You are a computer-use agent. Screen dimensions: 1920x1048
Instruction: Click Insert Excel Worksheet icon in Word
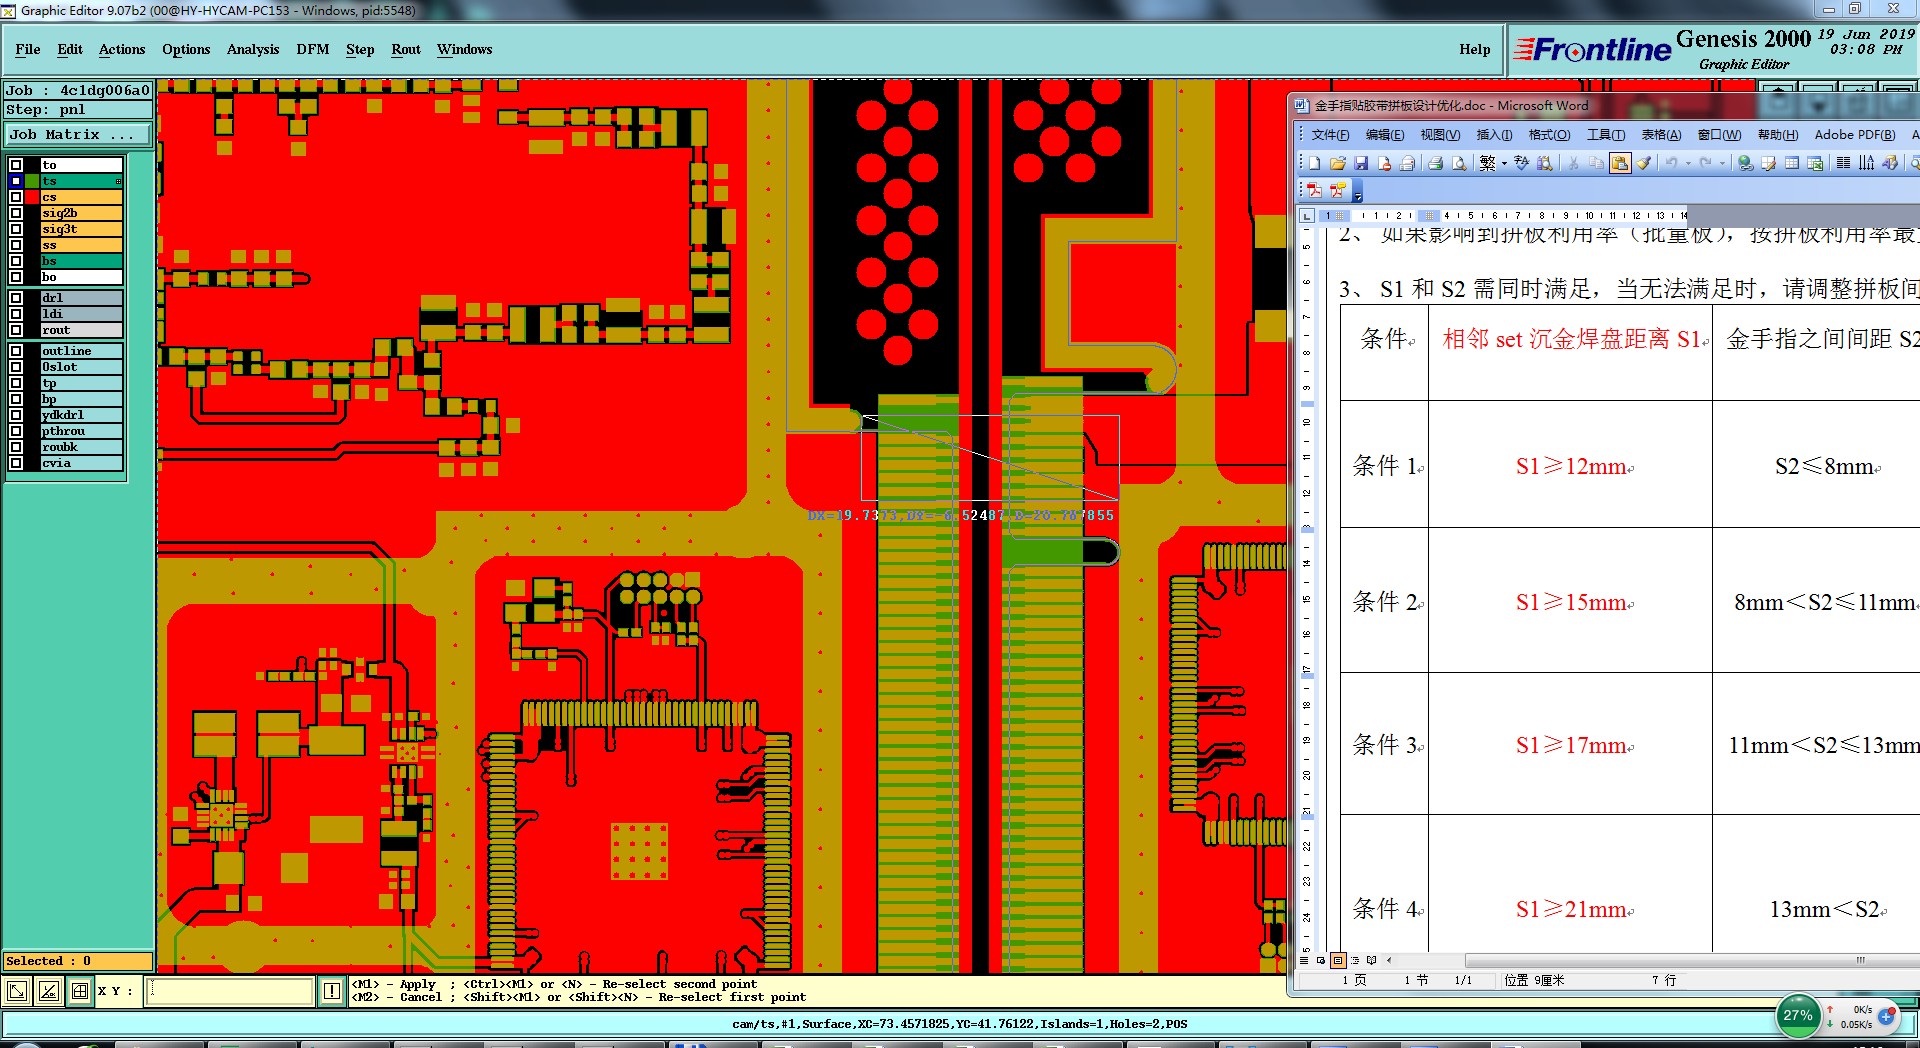click(1815, 163)
